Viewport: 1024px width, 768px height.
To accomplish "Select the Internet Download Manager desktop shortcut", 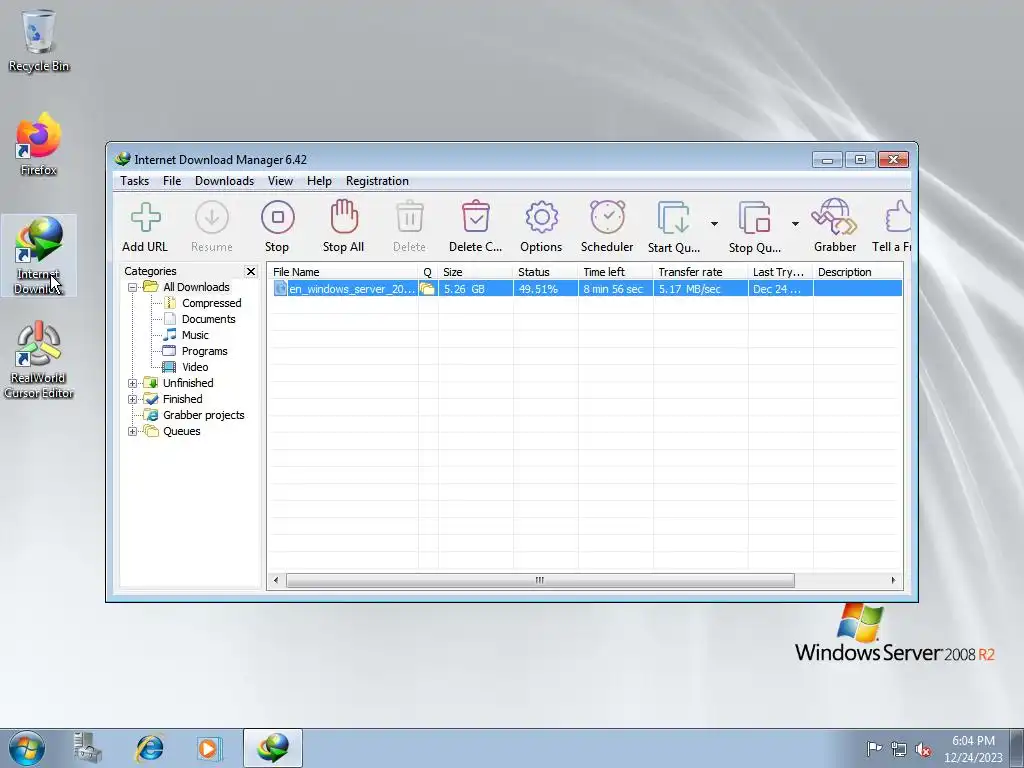I will point(39,255).
